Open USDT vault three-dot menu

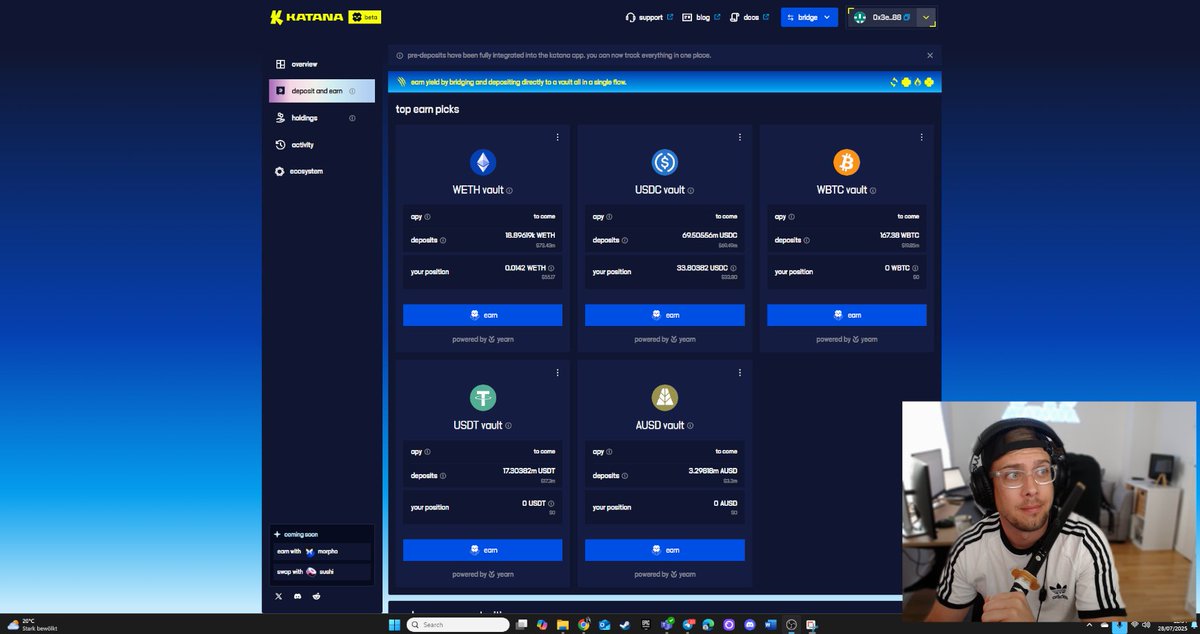tap(557, 372)
